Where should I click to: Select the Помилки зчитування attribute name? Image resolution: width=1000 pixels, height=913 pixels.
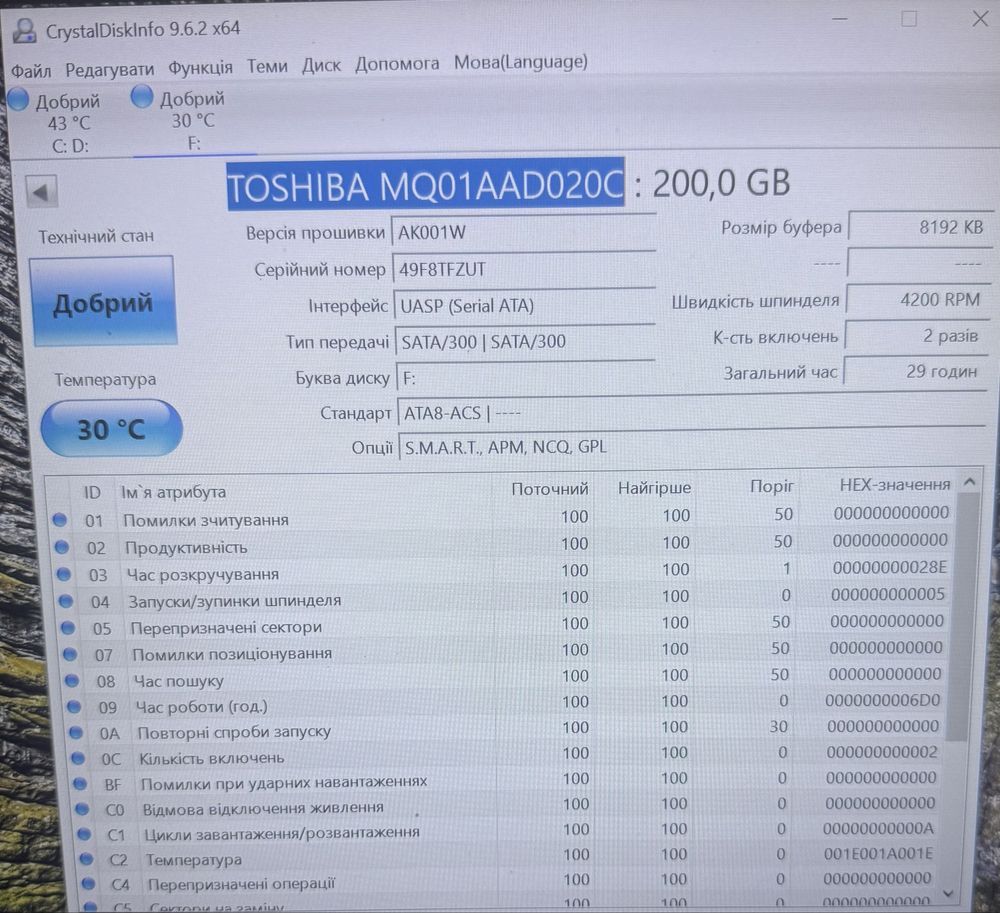(x=205, y=520)
